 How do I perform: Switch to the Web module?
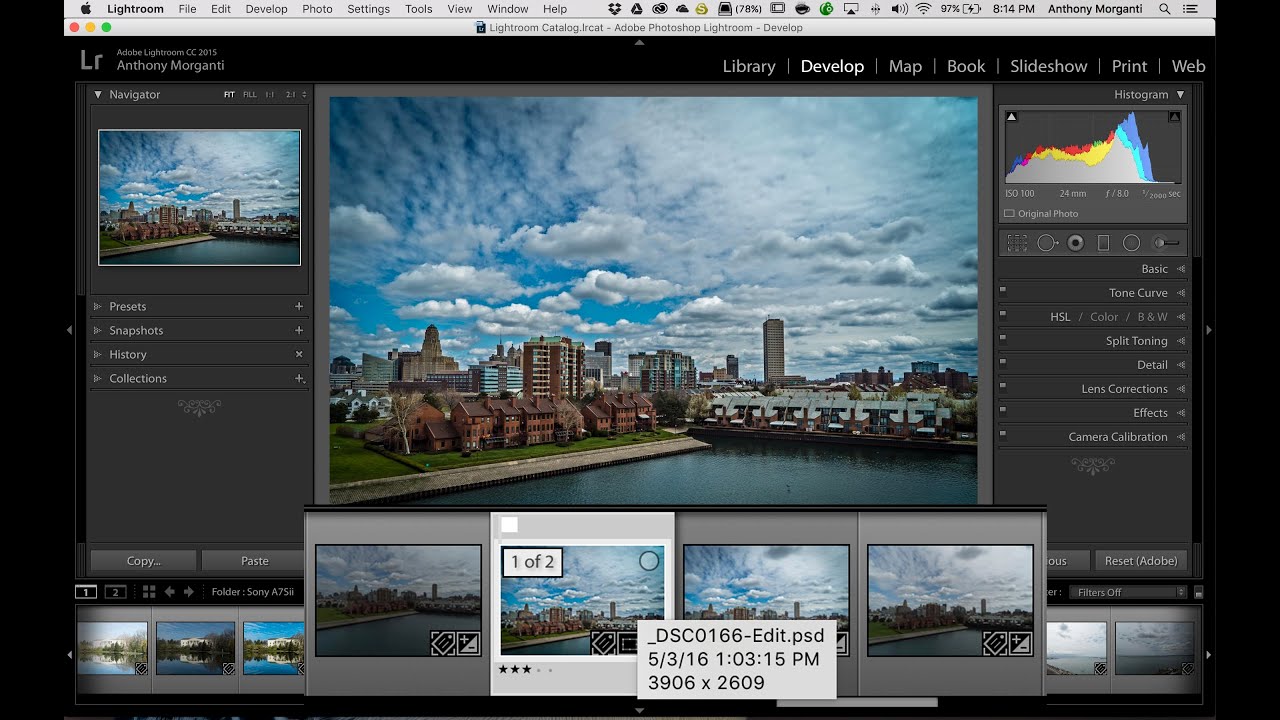point(1188,66)
